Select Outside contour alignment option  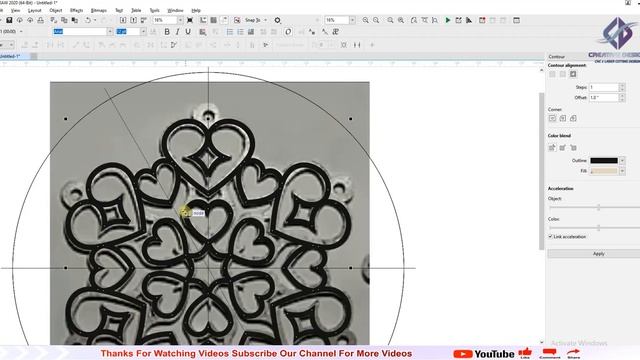coord(573,74)
